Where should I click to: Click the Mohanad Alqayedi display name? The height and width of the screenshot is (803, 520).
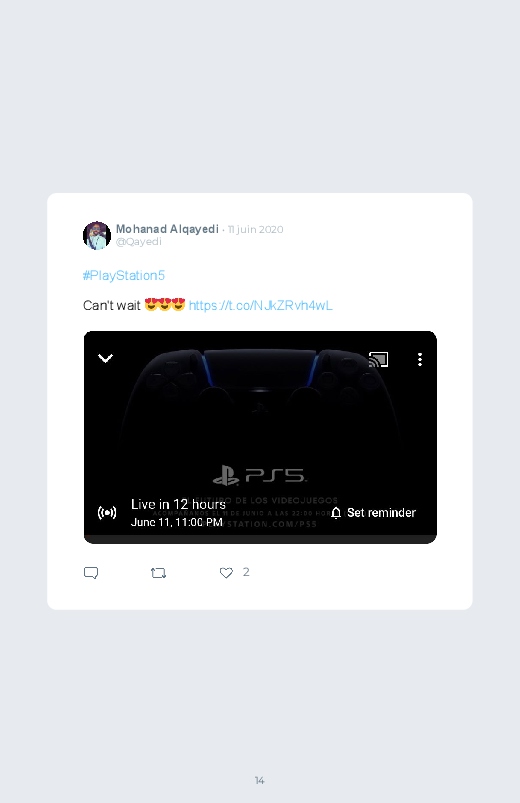coord(167,229)
